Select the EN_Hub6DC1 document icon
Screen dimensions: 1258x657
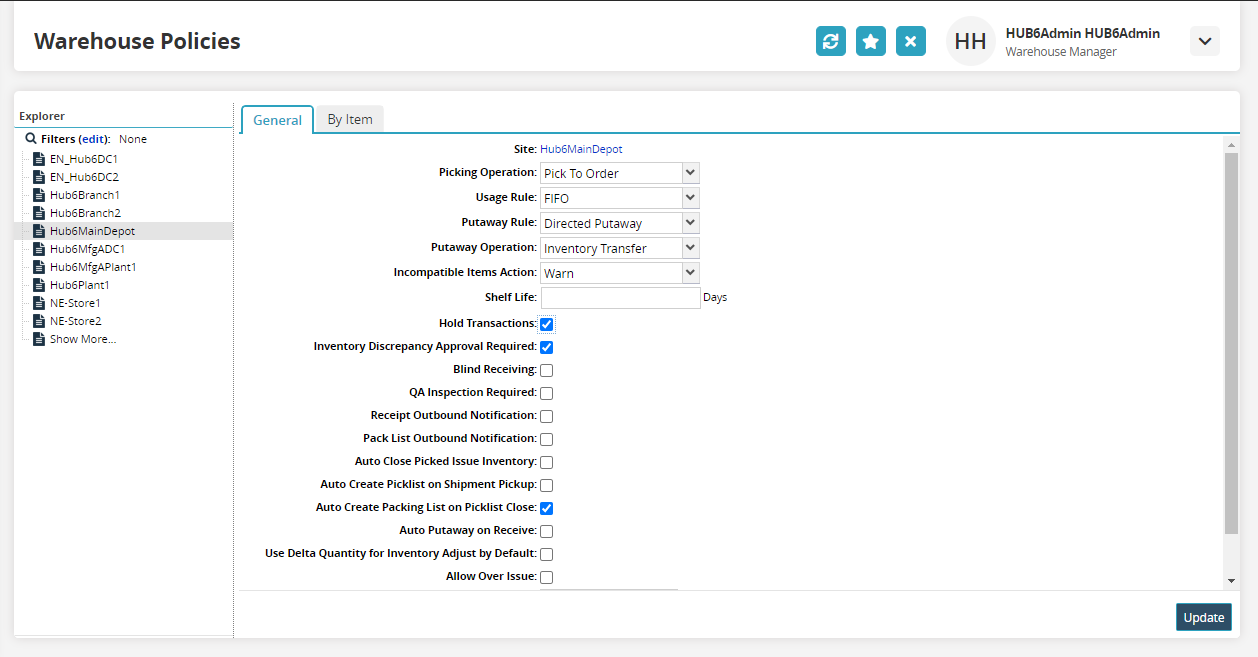[x=39, y=159]
